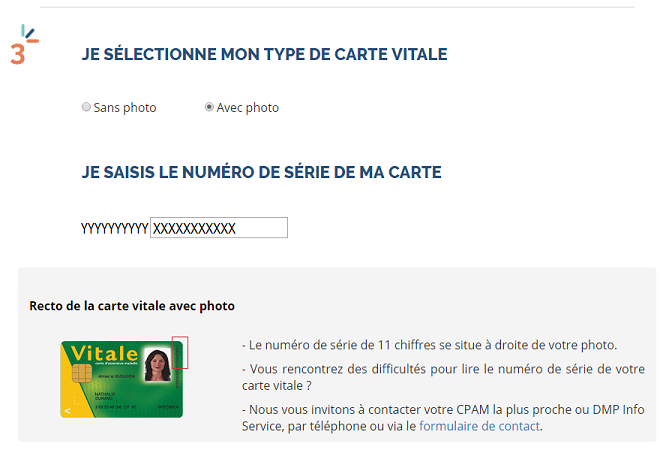Image resolution: width=666 pixels, height=453 pixels.
Task: Click the arrow on the card's yellow left edge
Action: (67, 410)
